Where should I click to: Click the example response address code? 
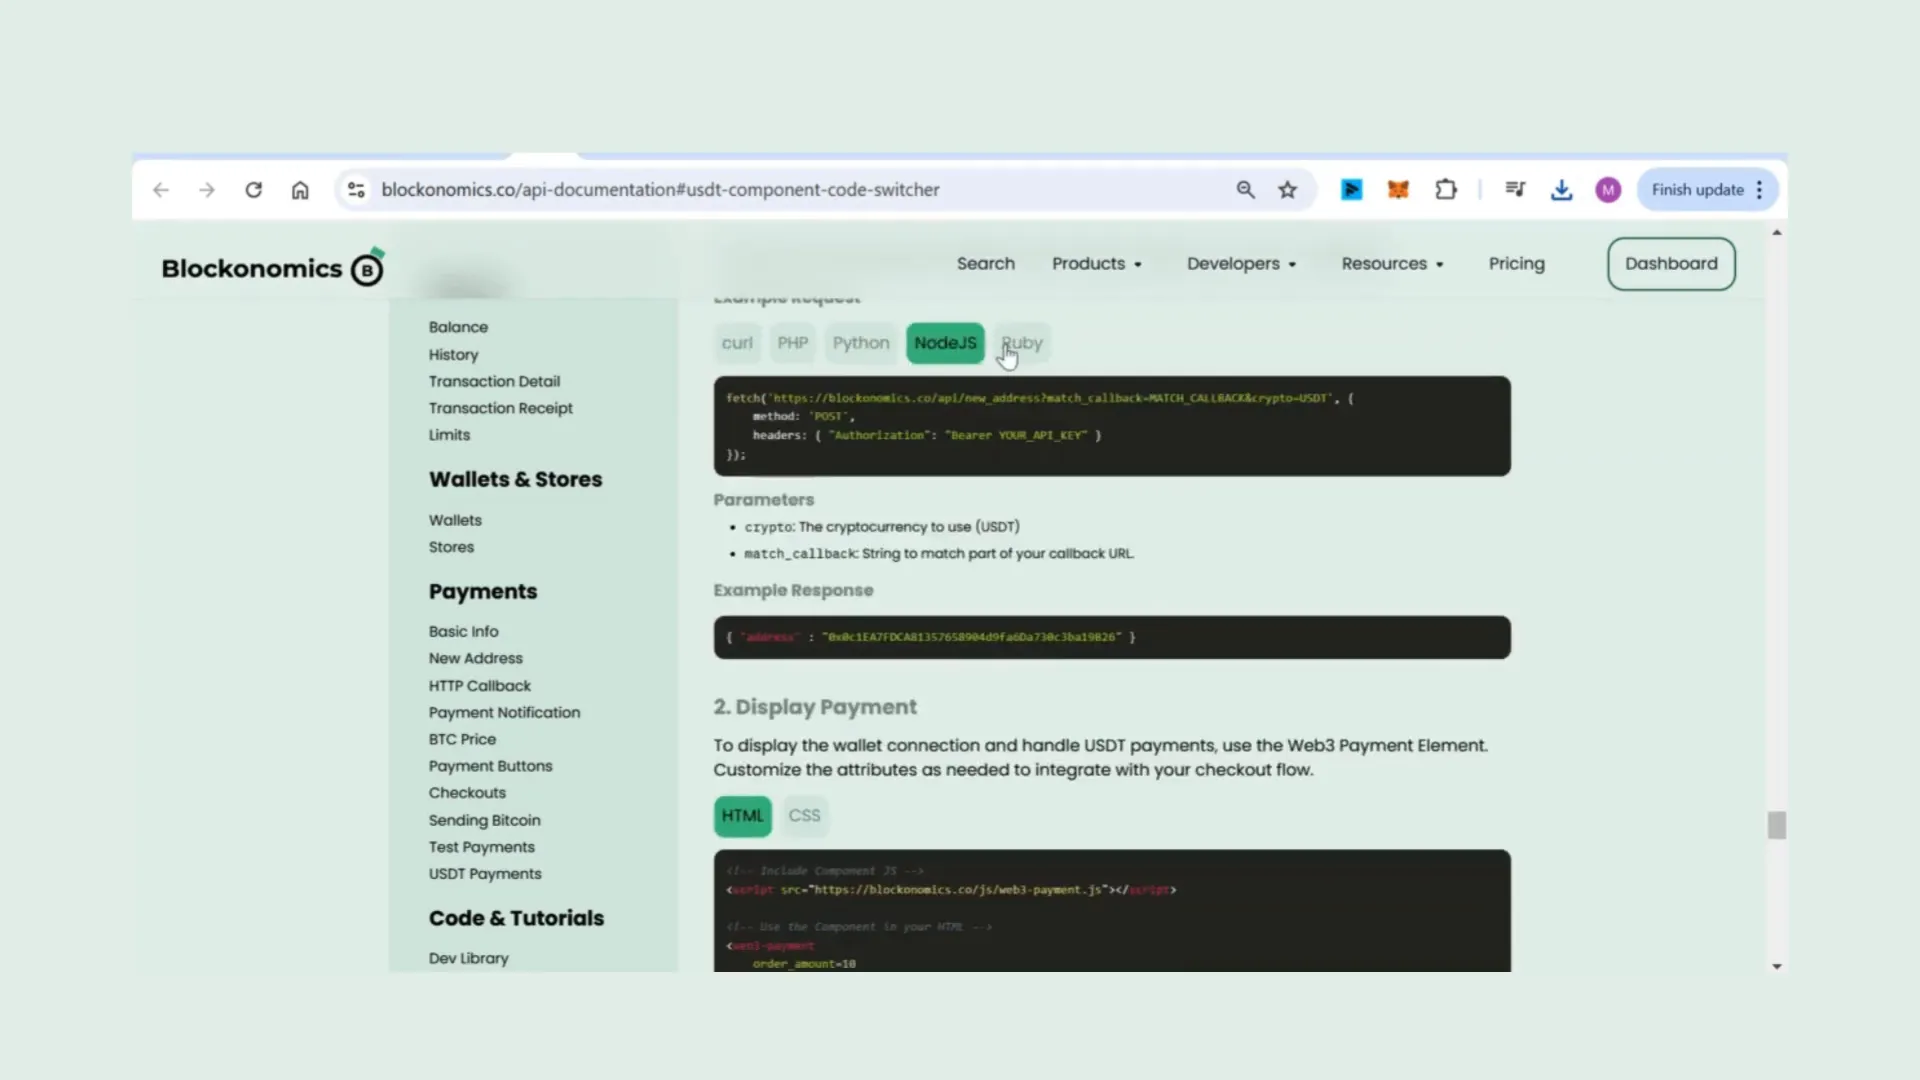click(1112, 637)
